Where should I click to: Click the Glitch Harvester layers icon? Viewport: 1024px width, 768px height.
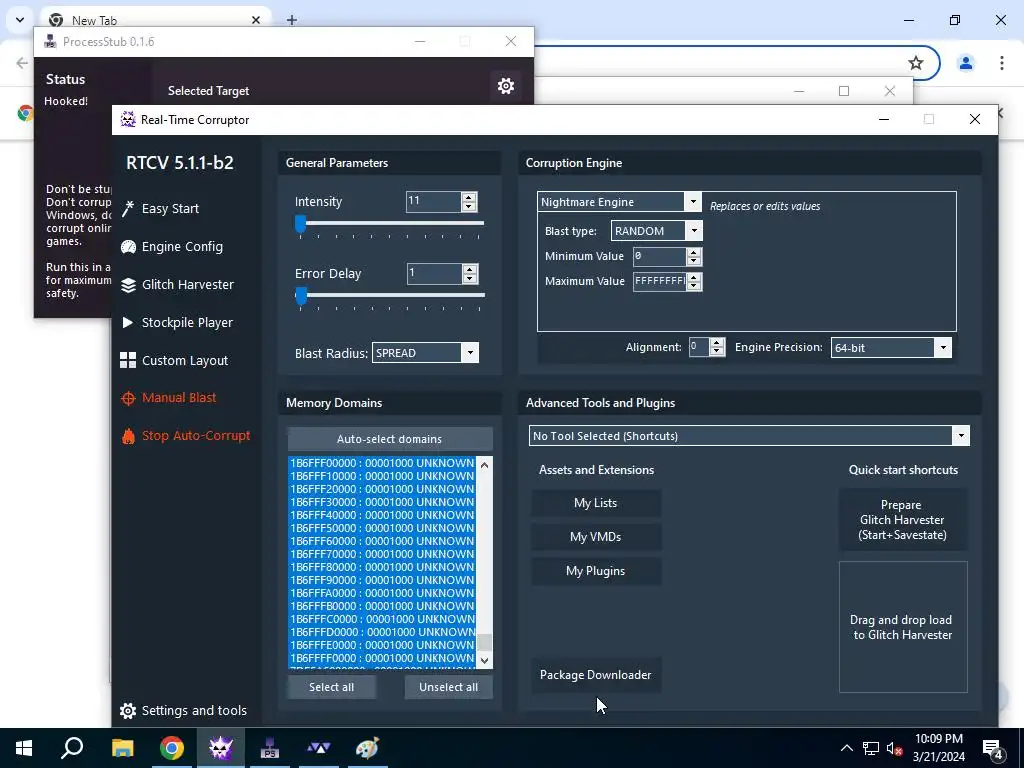click(128, 285)
